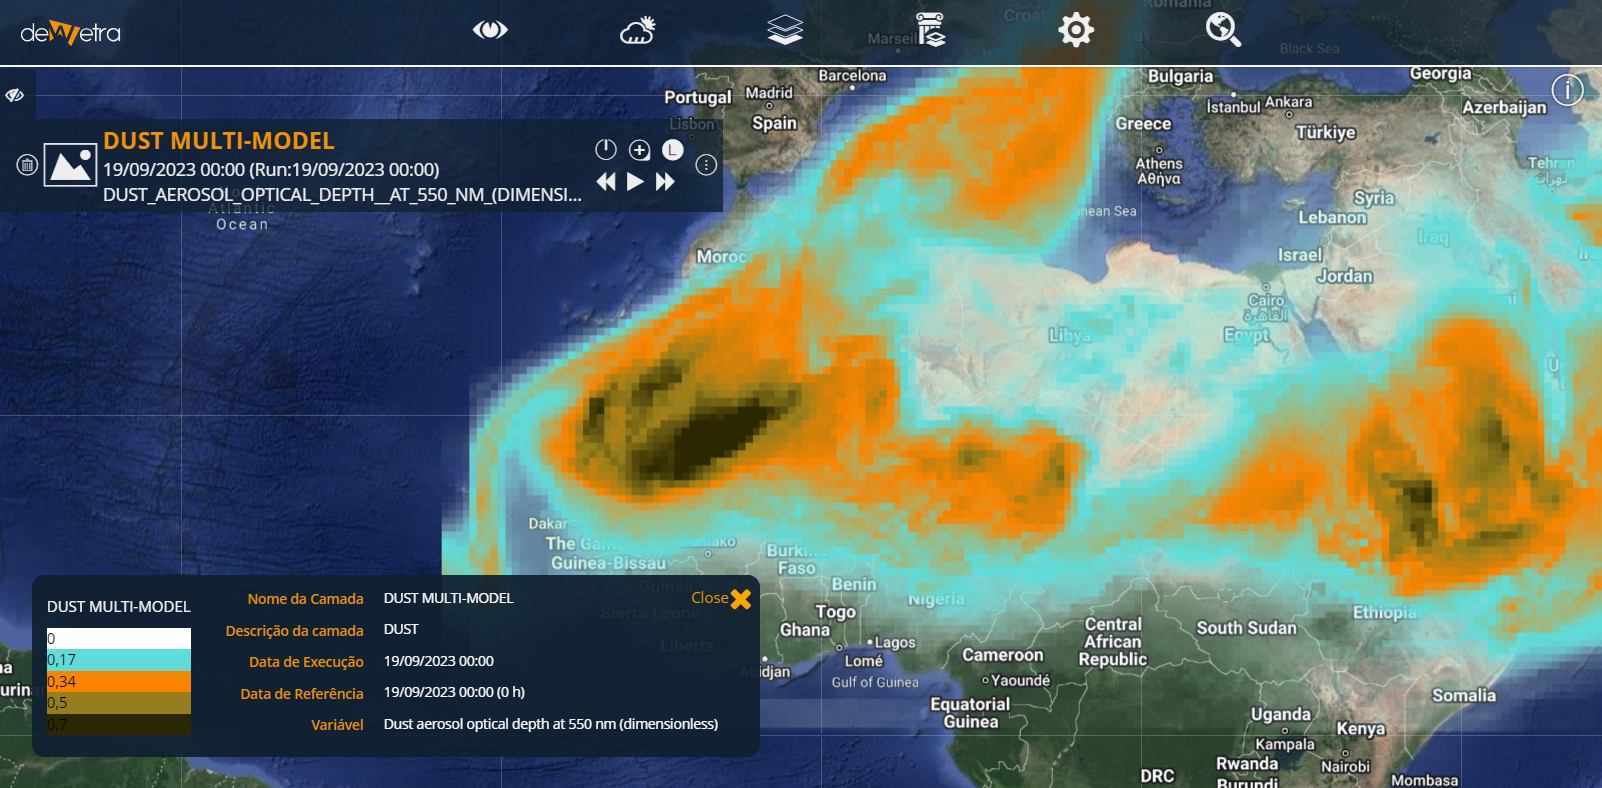Viewport: 1602px width, 788px height.
Task: Open the observations eye icon in top toolbar
Action: [490, 30]
